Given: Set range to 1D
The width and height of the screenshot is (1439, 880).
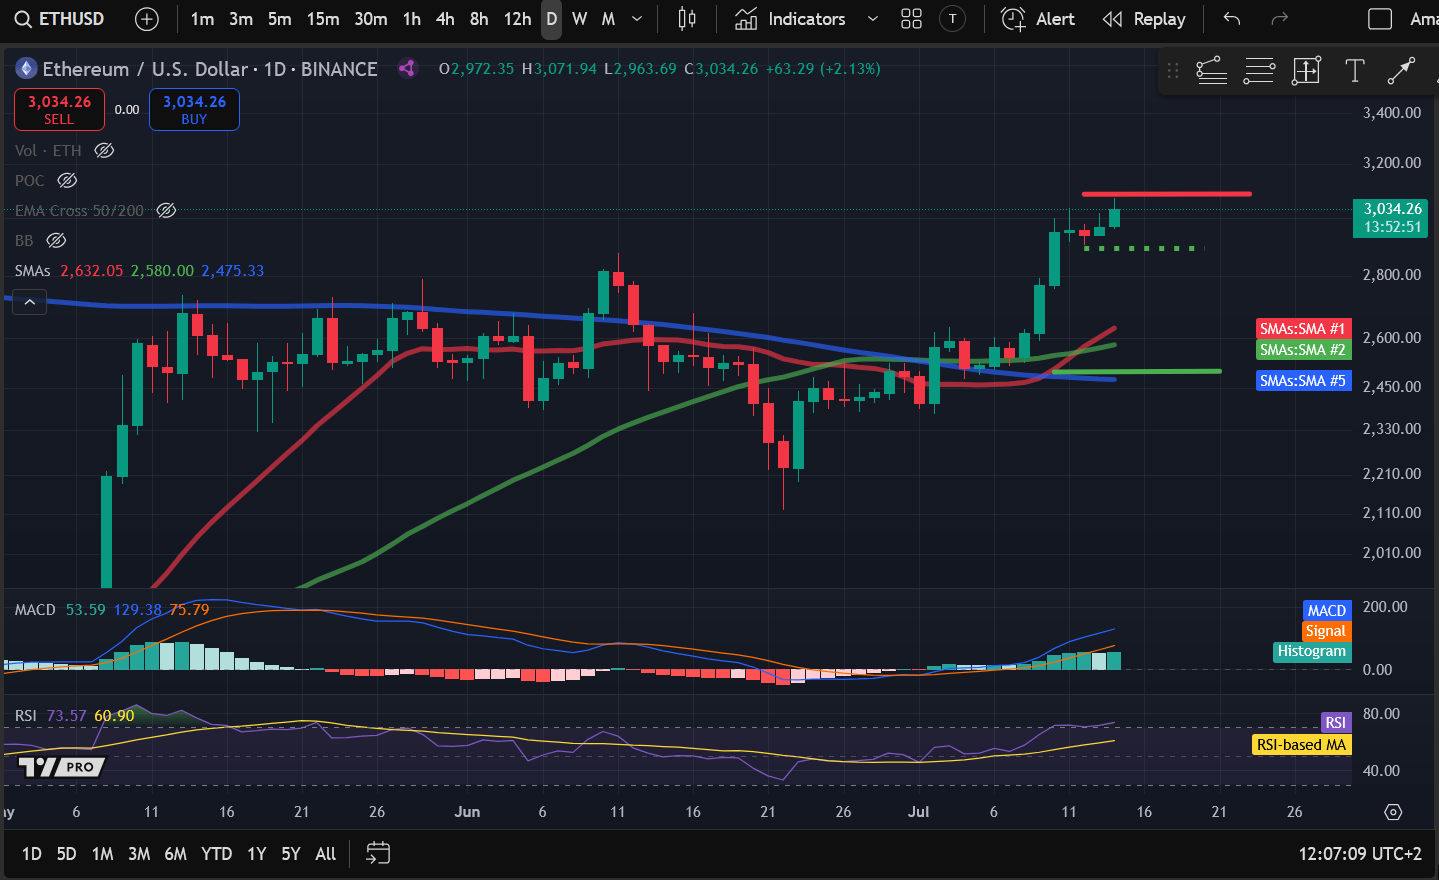Looking at the screenshot, I should [x=32, y=854].
